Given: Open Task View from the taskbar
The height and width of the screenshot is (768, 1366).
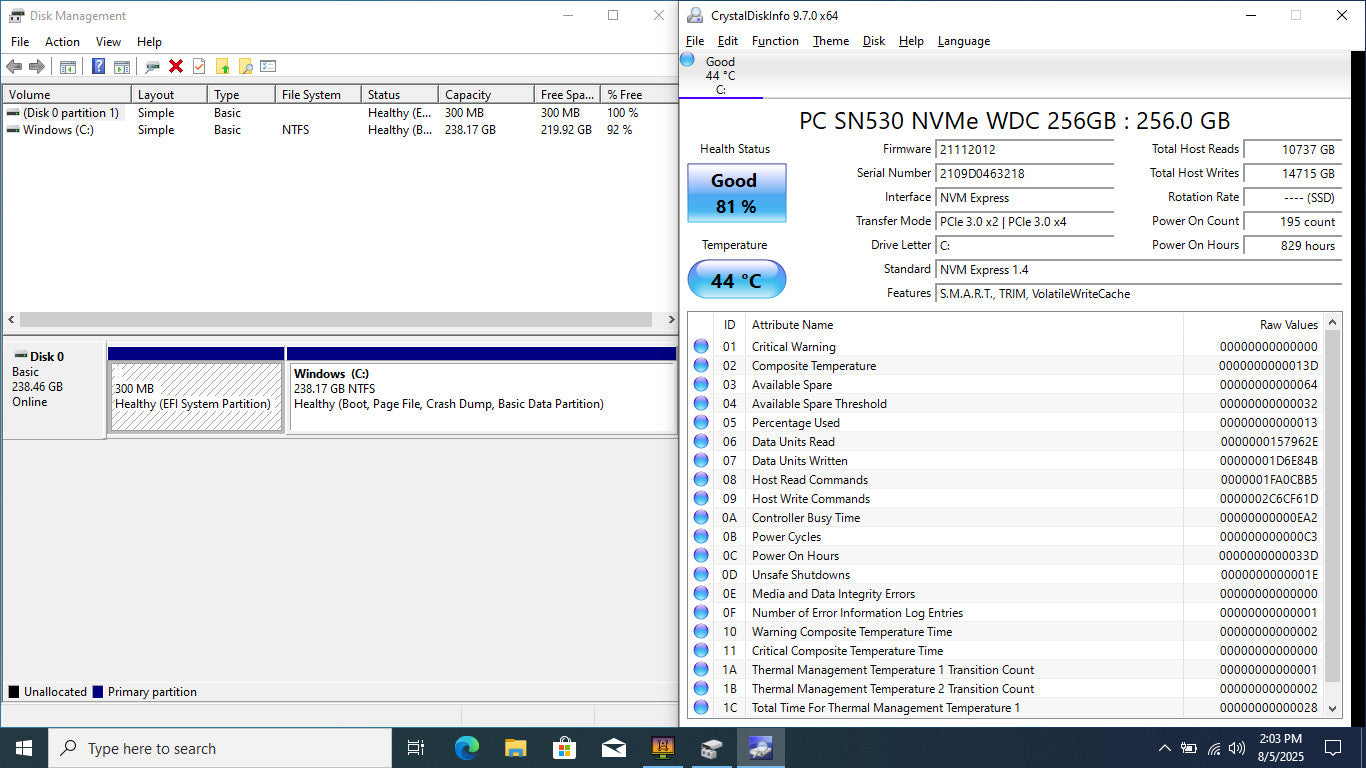Looking at the screenshot, I should 416,748.
